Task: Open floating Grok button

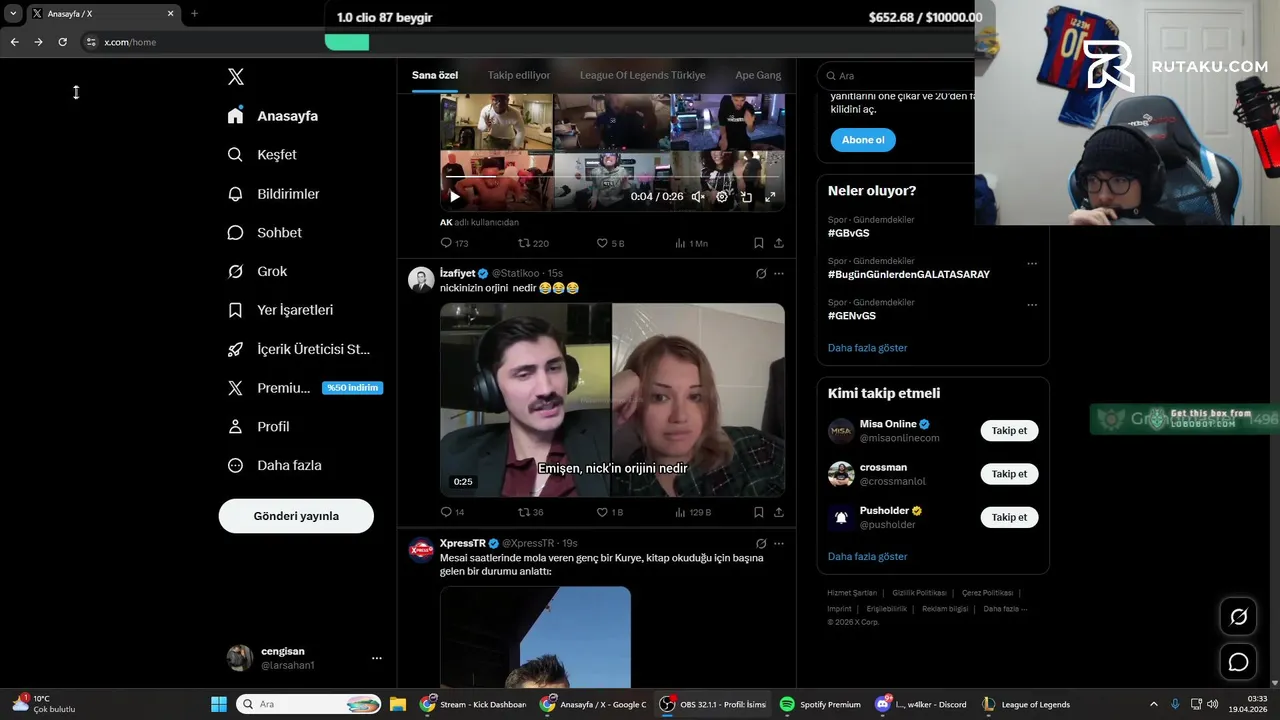Action: coord(1238,617)
